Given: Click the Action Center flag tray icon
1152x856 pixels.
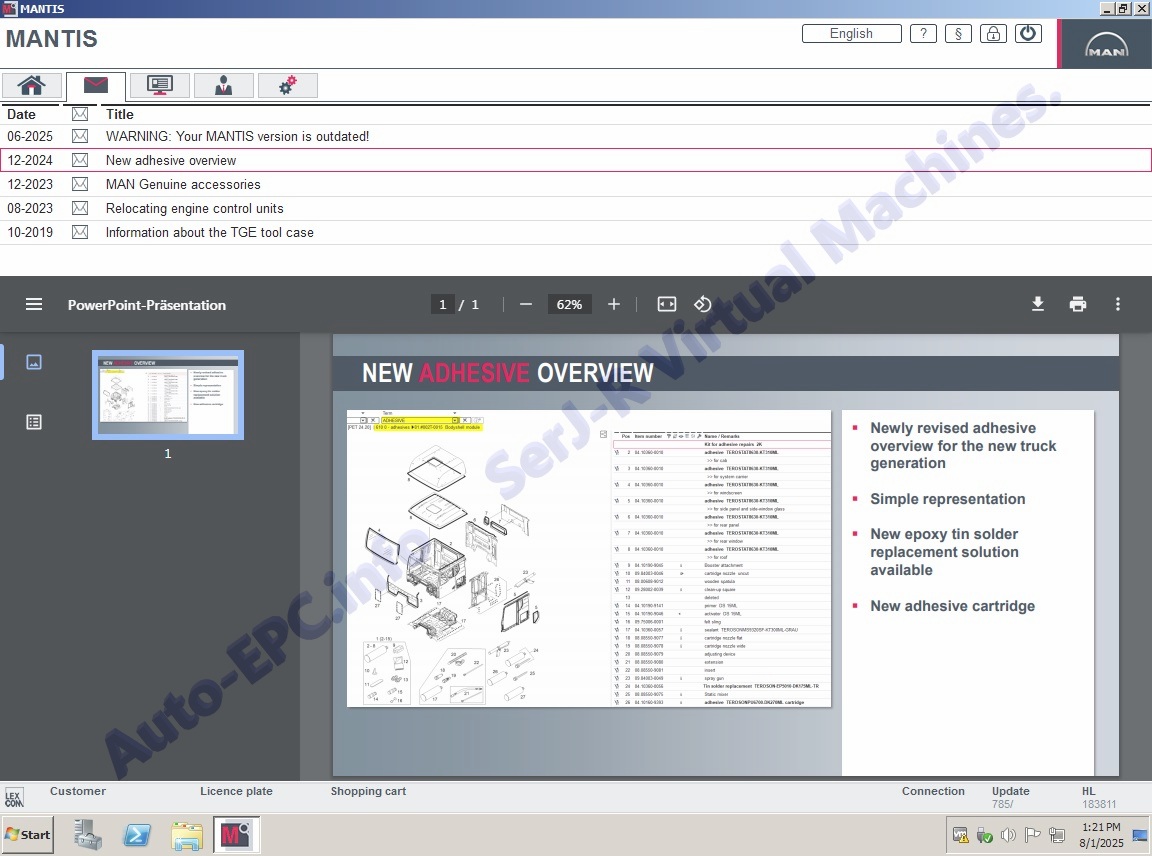Looking at the screenshot, I should (x=1032, y=835).
